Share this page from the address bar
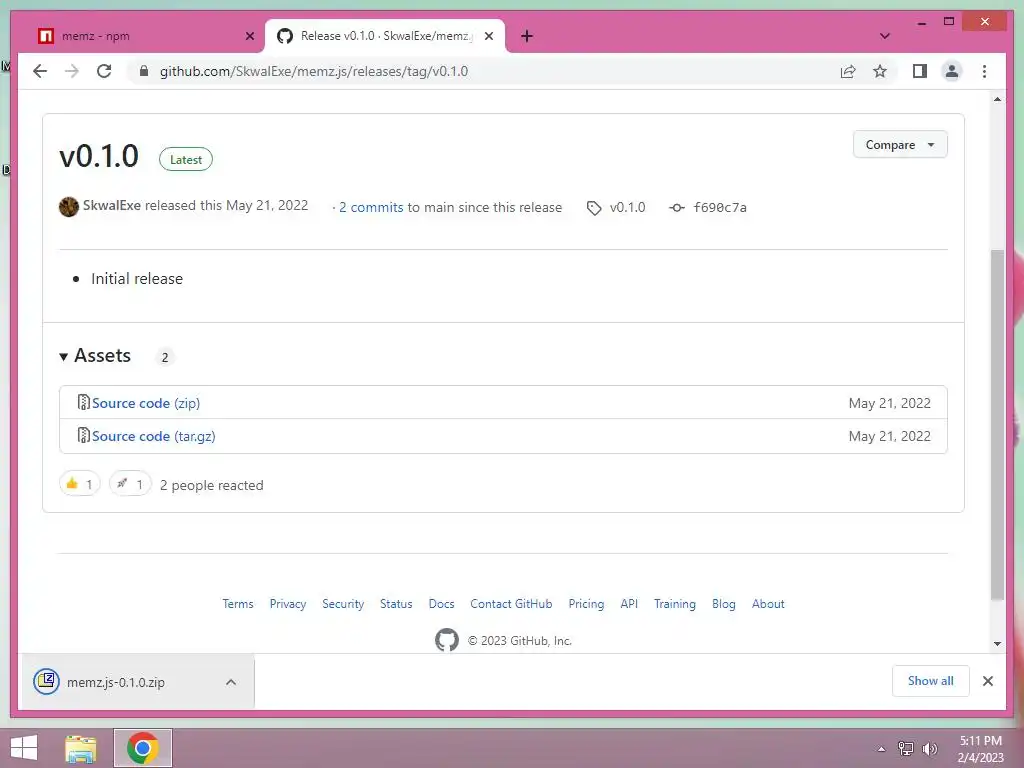The image size is (1024, 768). [x=848, y=71]
